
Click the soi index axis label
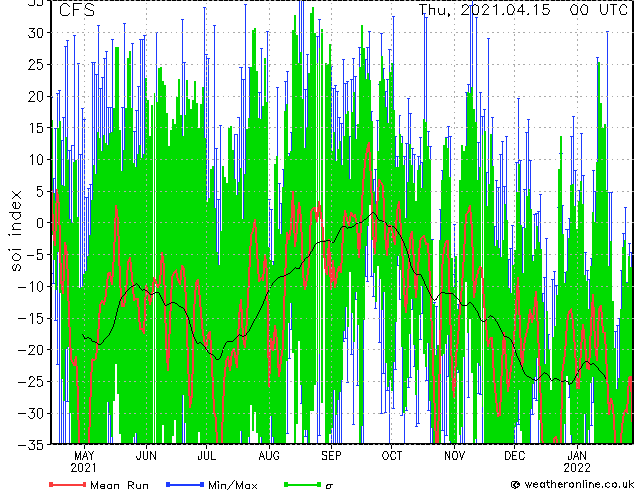click(16, 231)
